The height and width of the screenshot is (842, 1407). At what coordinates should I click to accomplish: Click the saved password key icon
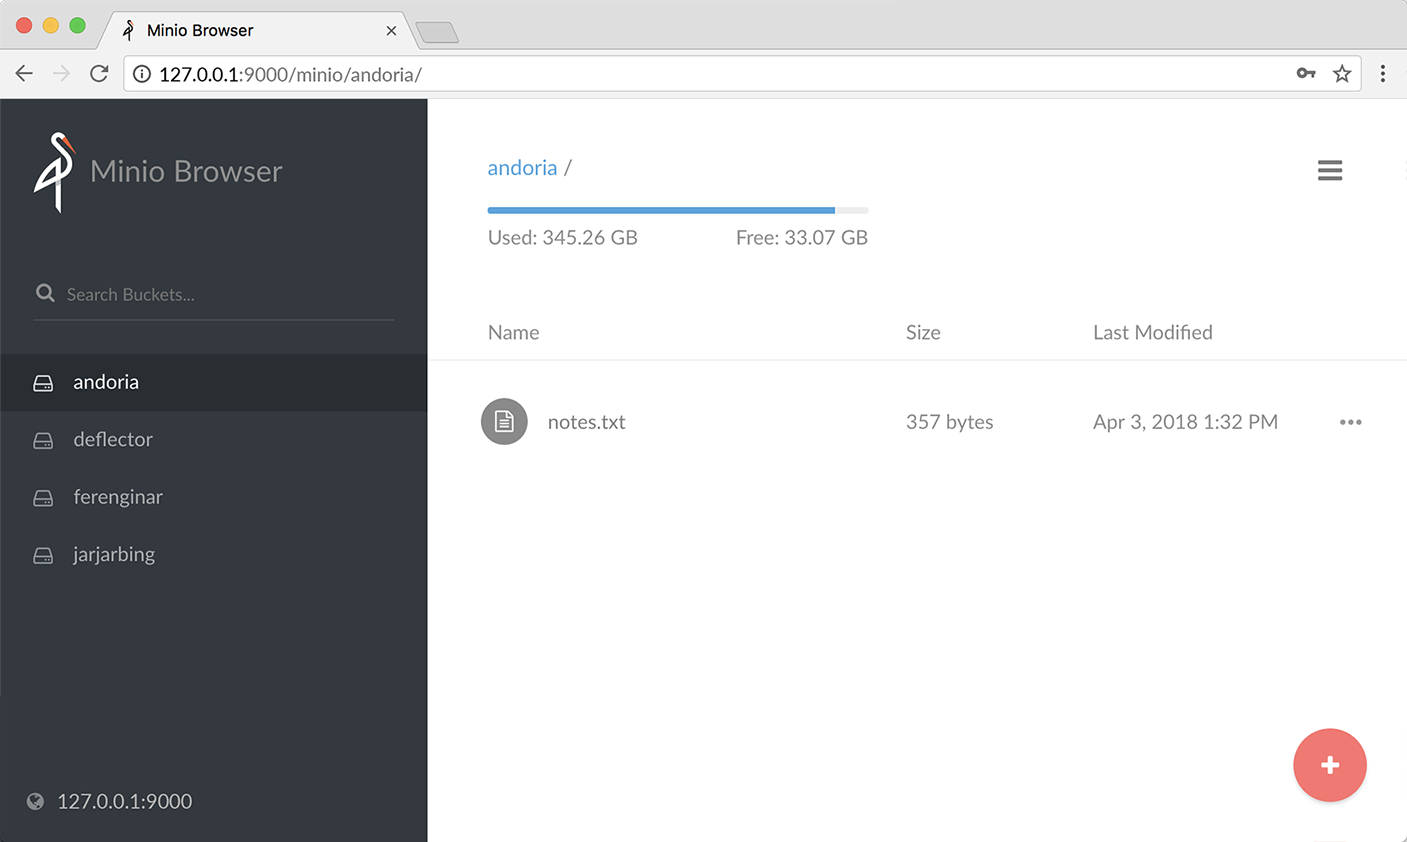1305,74
